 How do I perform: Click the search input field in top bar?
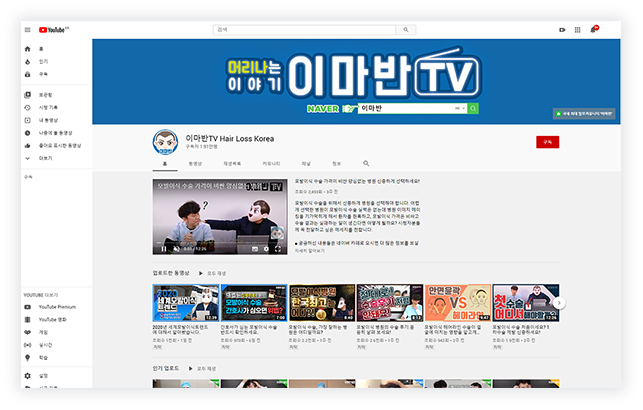pos(304,30)
